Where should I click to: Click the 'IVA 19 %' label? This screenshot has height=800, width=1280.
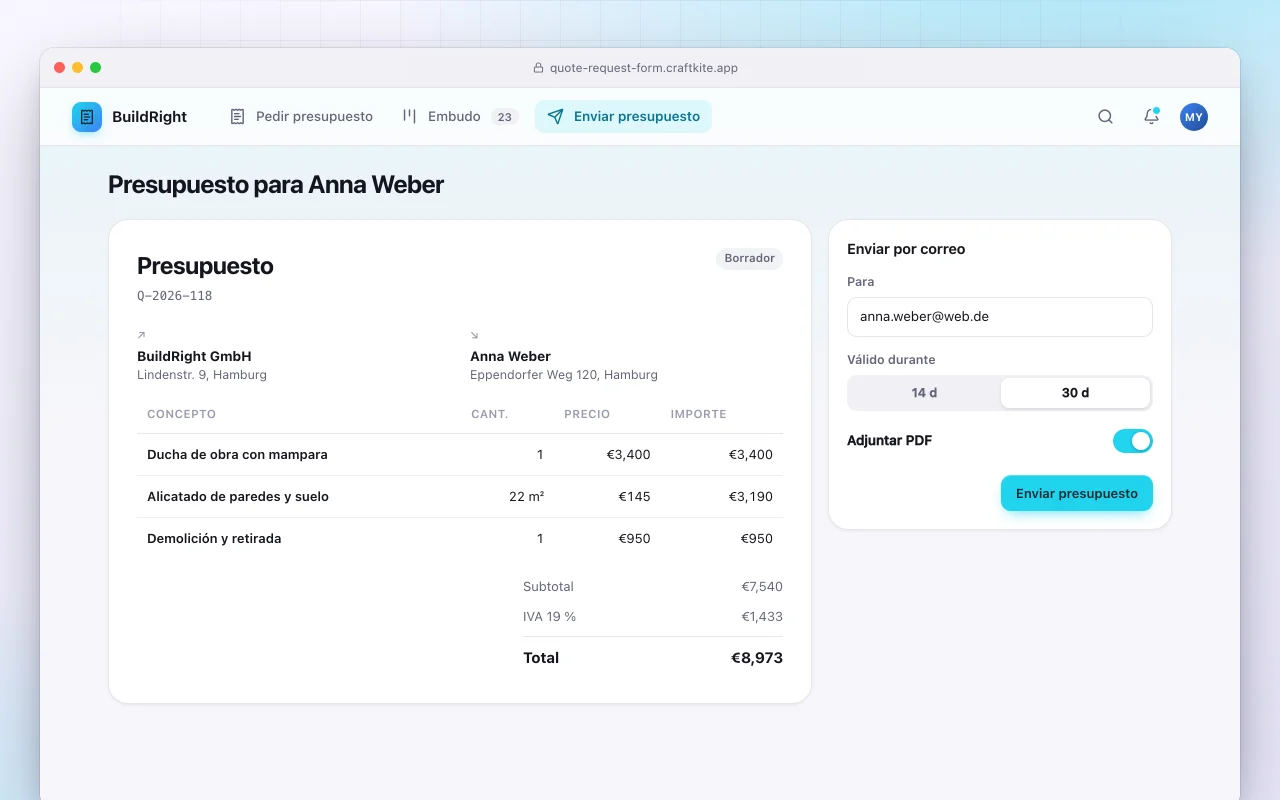point(550,617)
